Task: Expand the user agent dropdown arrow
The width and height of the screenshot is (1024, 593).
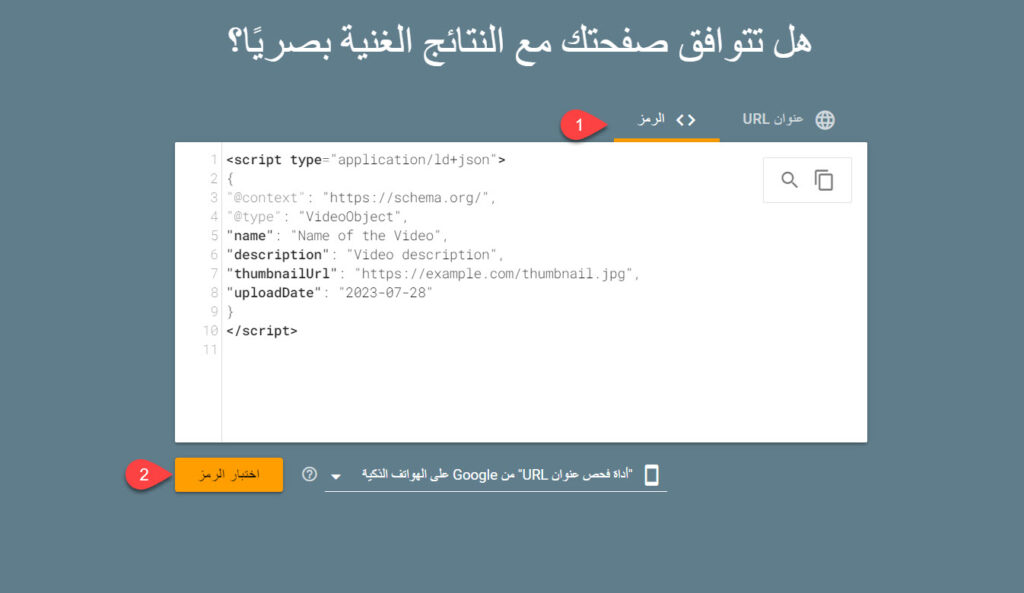Action: pyautogui.click(x=336, y=476)
